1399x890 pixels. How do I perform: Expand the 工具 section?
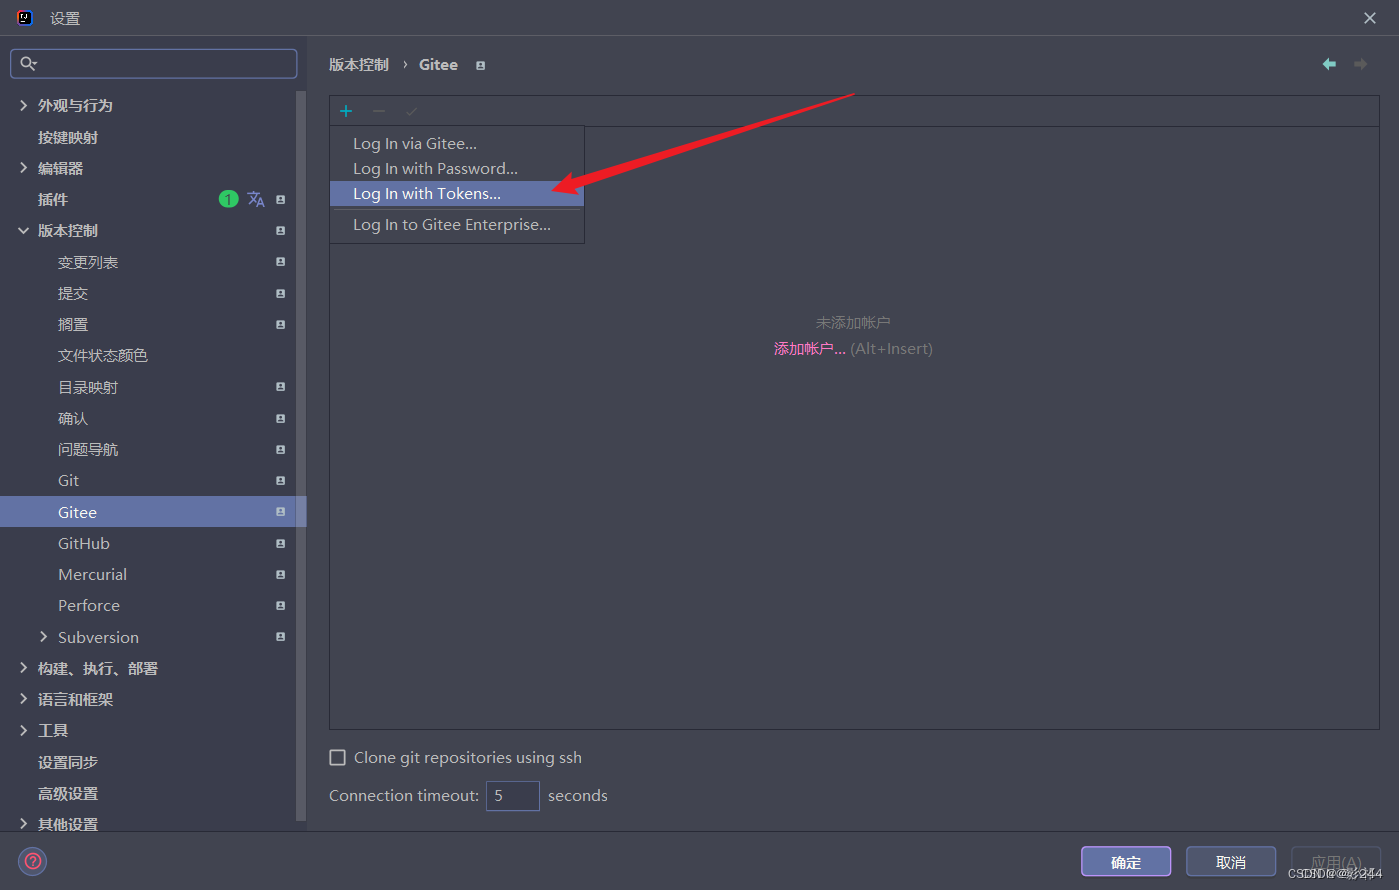point(23,730)
